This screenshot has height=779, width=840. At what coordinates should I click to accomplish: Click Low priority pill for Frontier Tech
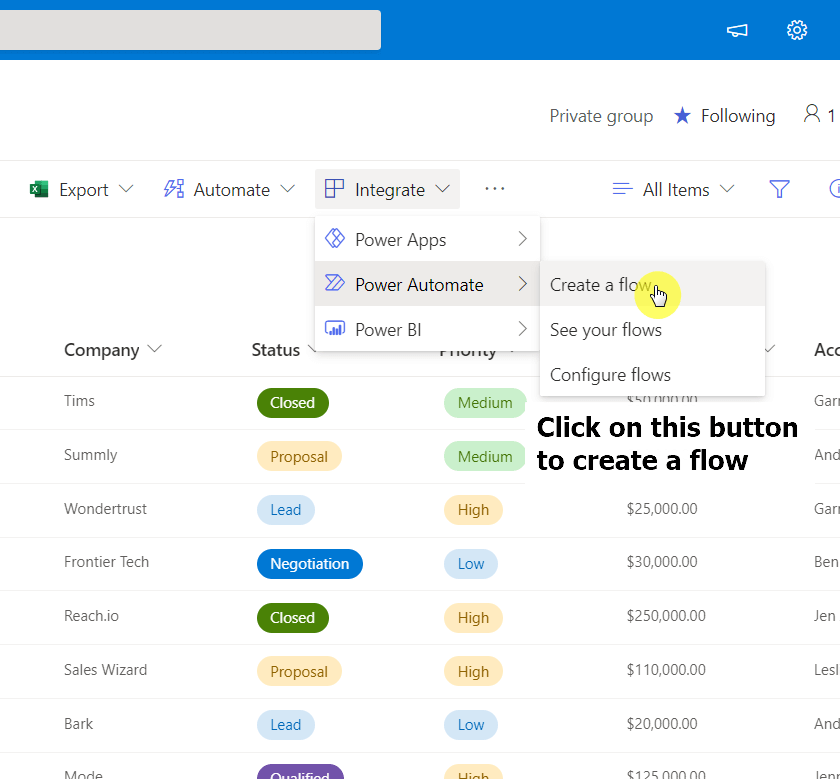click(470, 564)
